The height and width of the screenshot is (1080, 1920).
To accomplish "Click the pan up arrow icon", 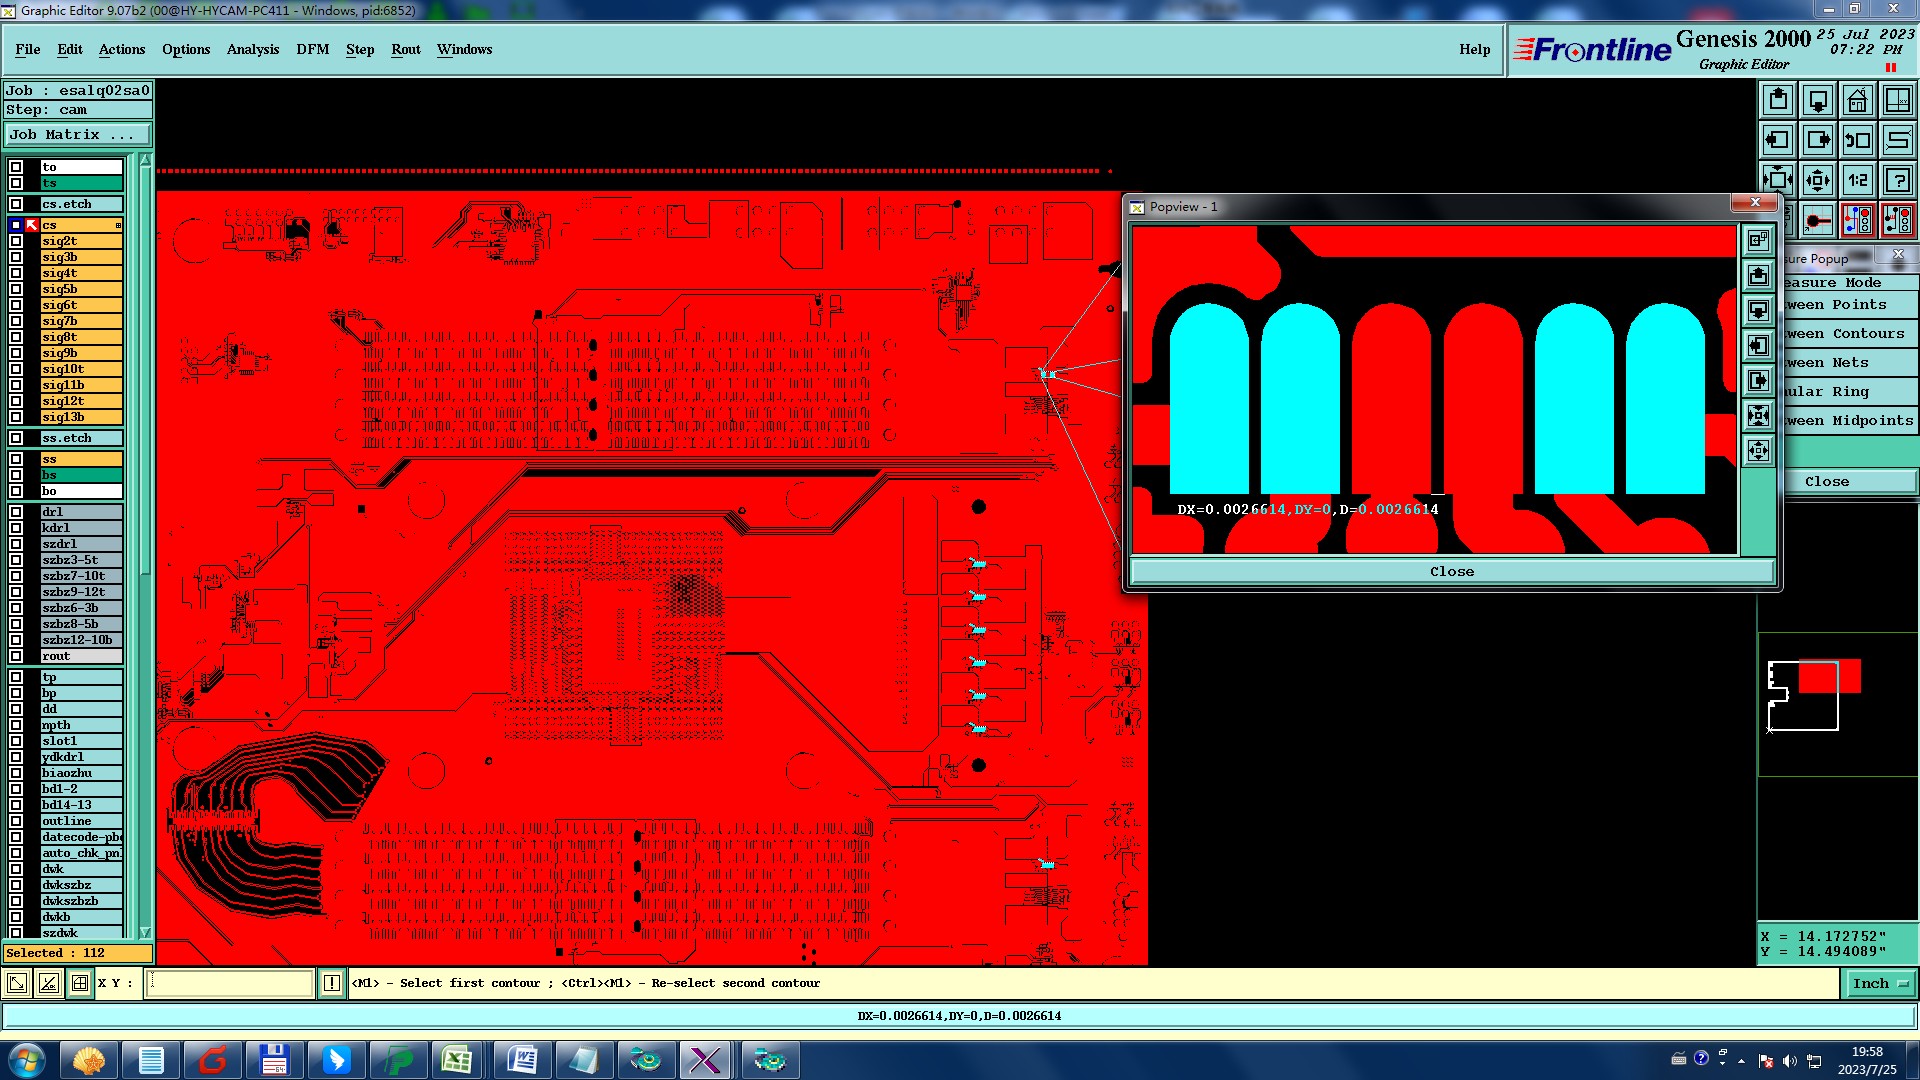I will point(1778,100).
